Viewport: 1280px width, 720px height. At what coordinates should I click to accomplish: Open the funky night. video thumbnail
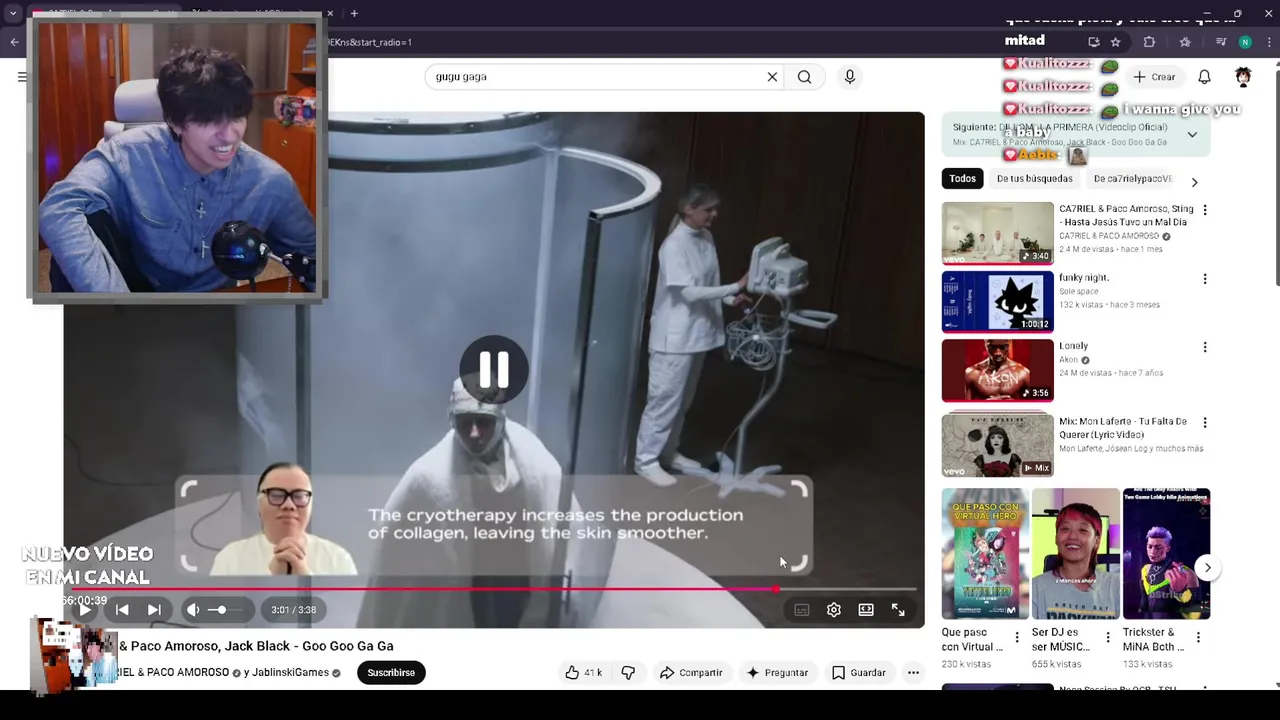click(998, 302)
